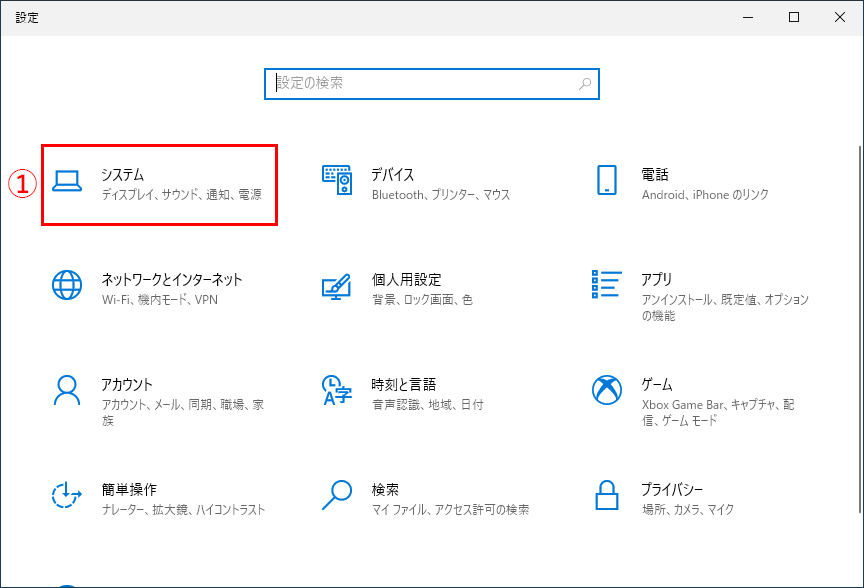Open the プライバシー padlock icon

pos(607,495)
